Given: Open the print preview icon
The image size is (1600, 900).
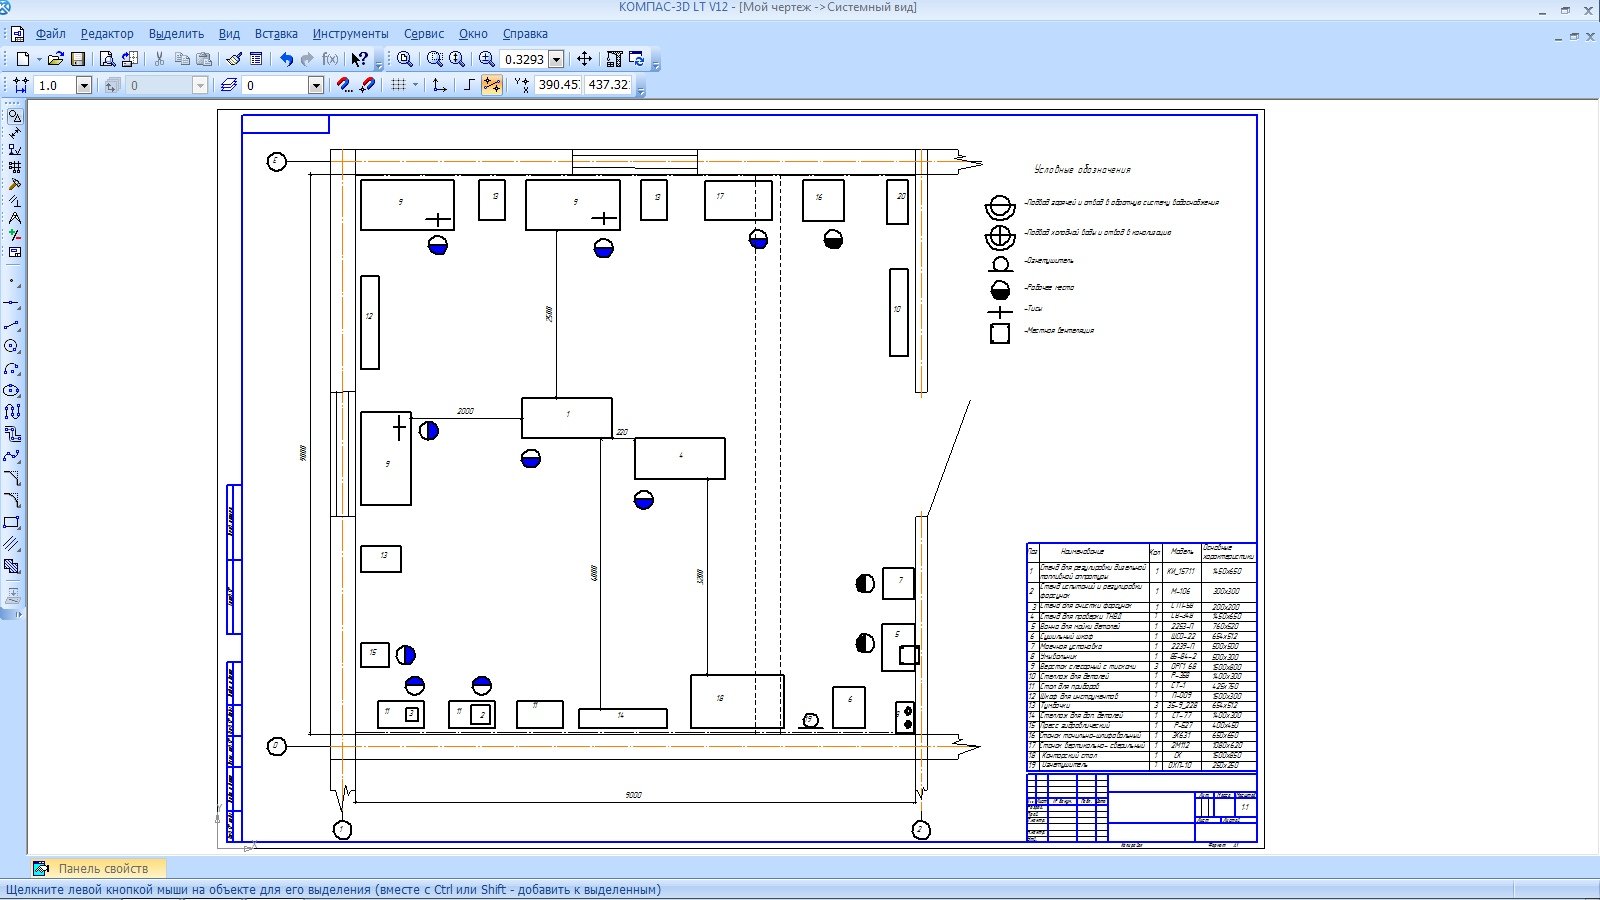Looking at the screenshot, I should pyautogui.click(x=107, y=60).
